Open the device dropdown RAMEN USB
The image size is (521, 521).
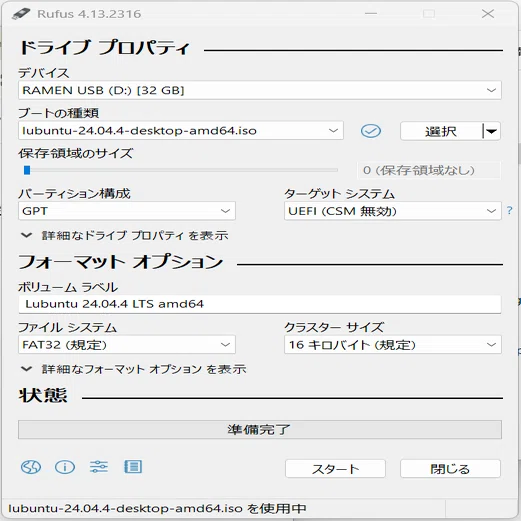click(260, 90)
